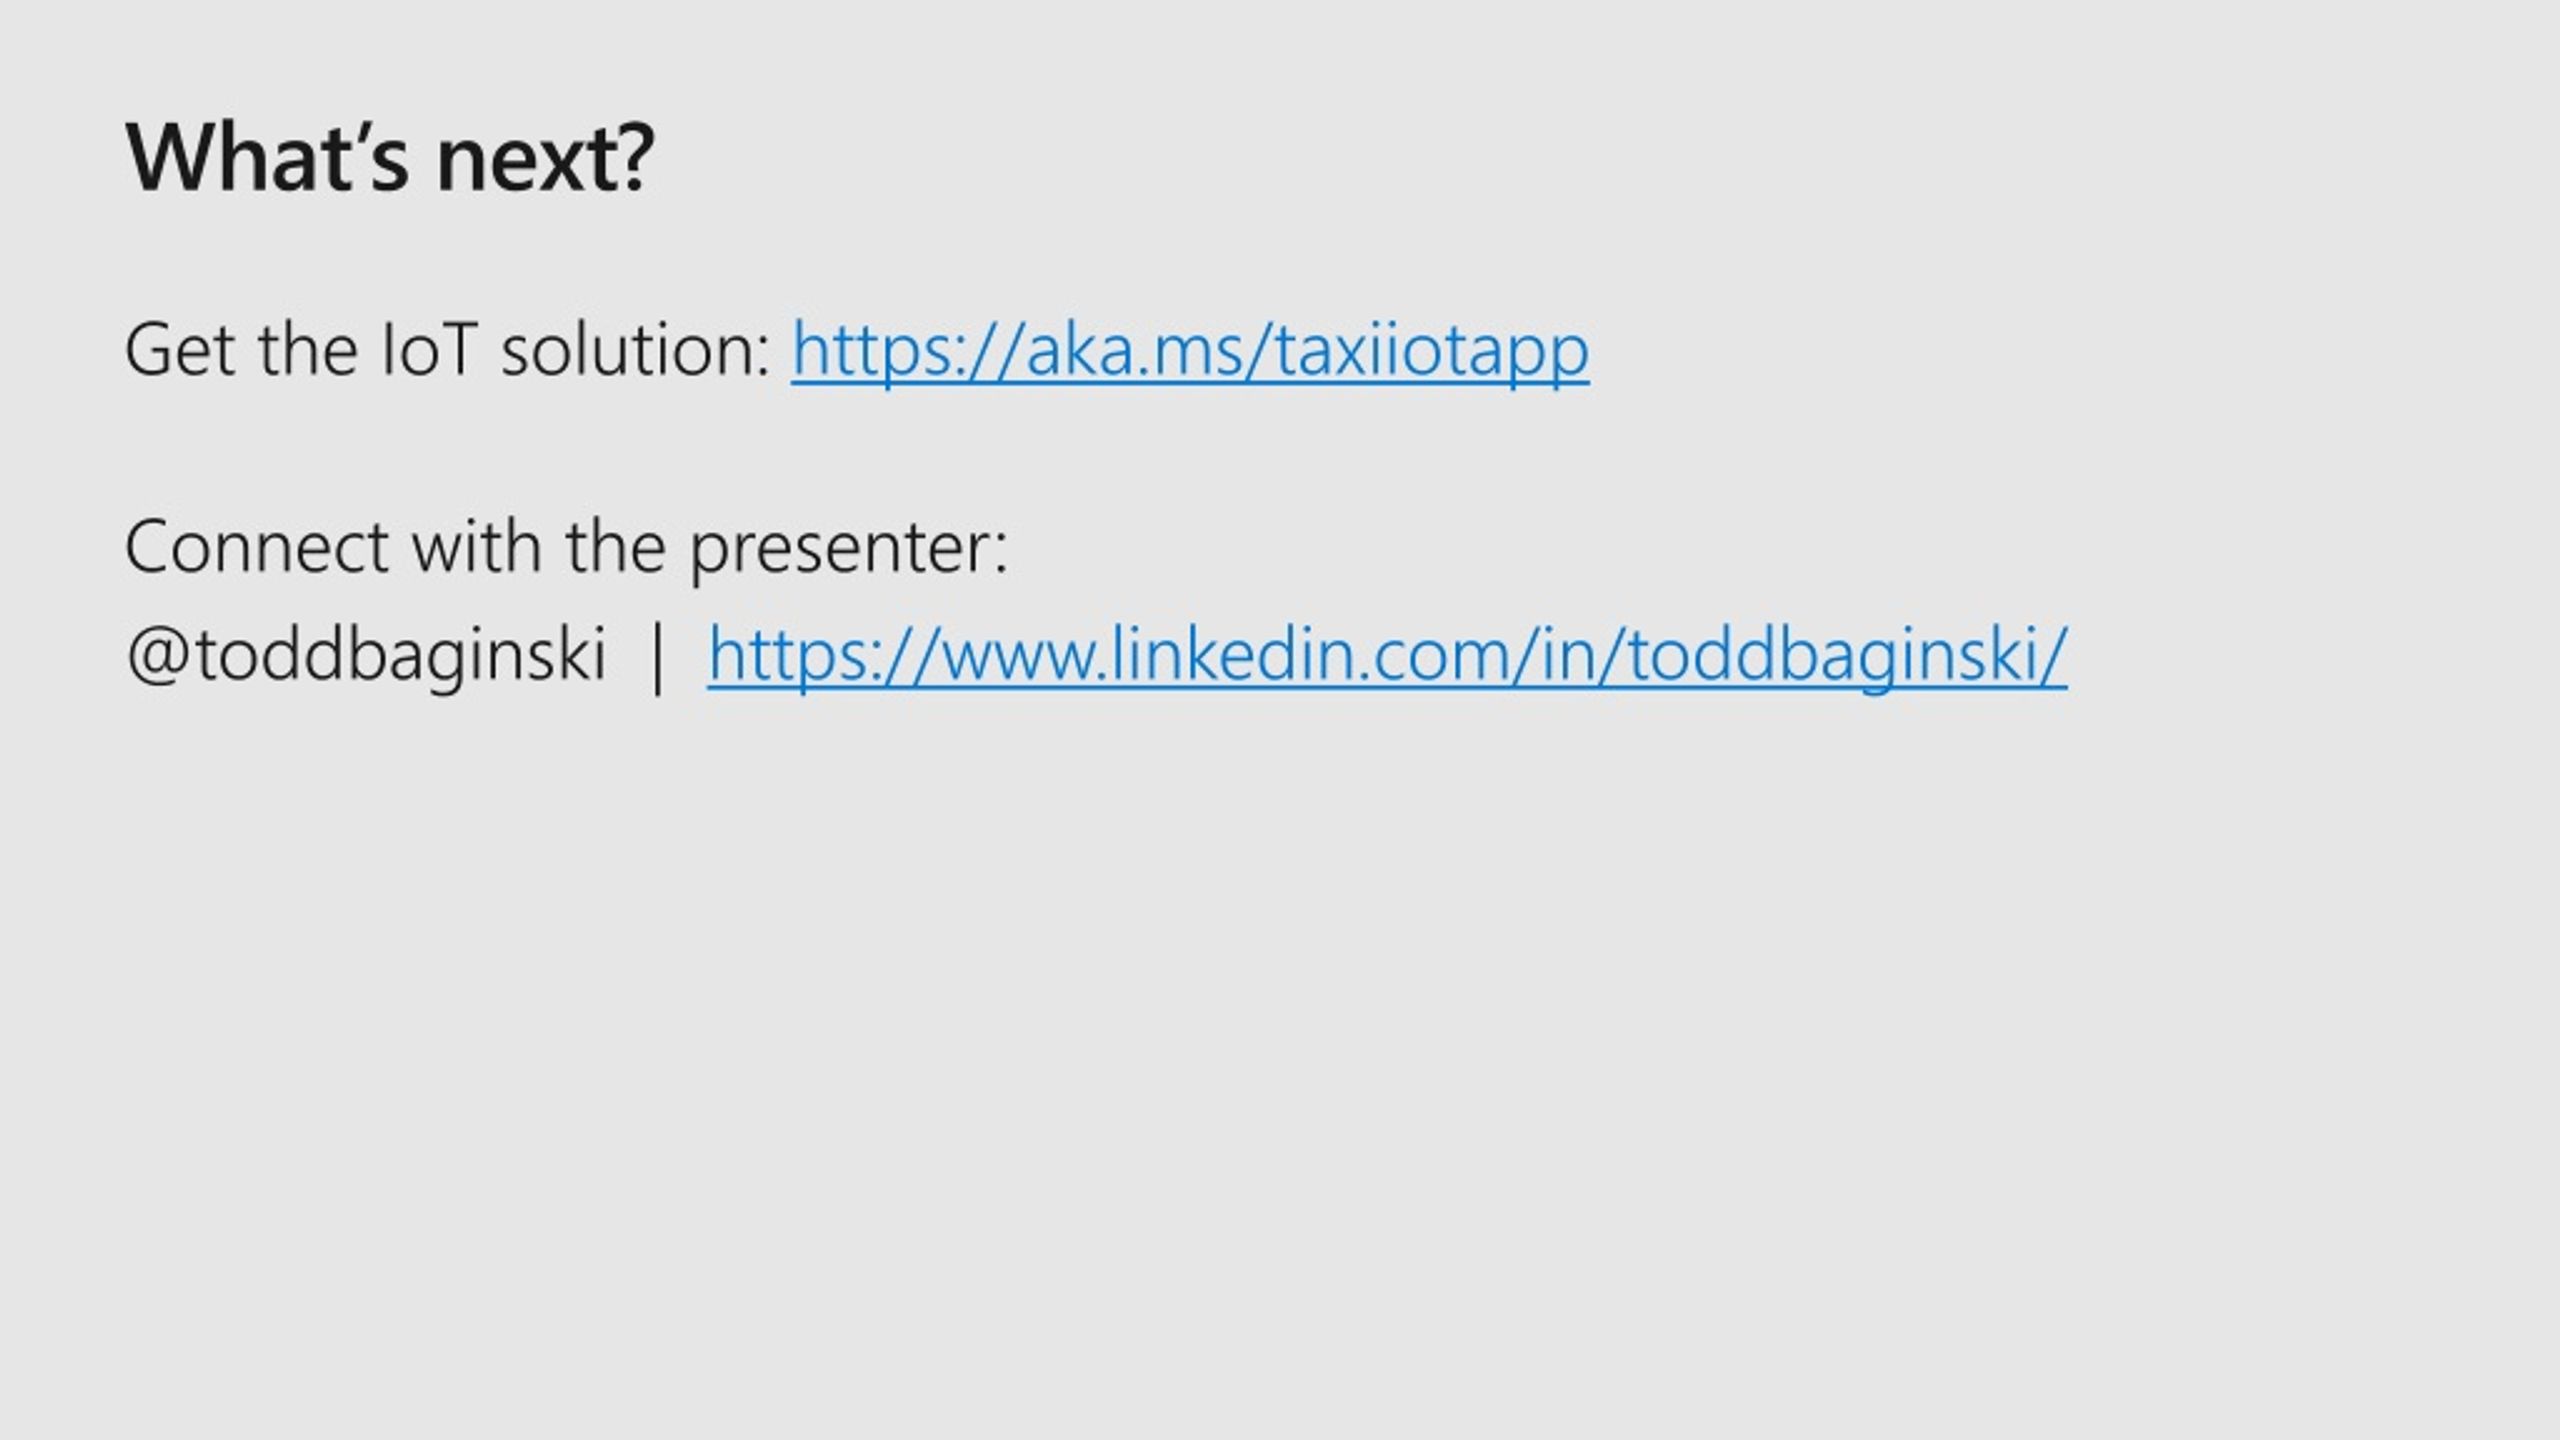Click the "Connect with the presenter:" text
2560x1440 pixels.
click(x=567, y=549)
